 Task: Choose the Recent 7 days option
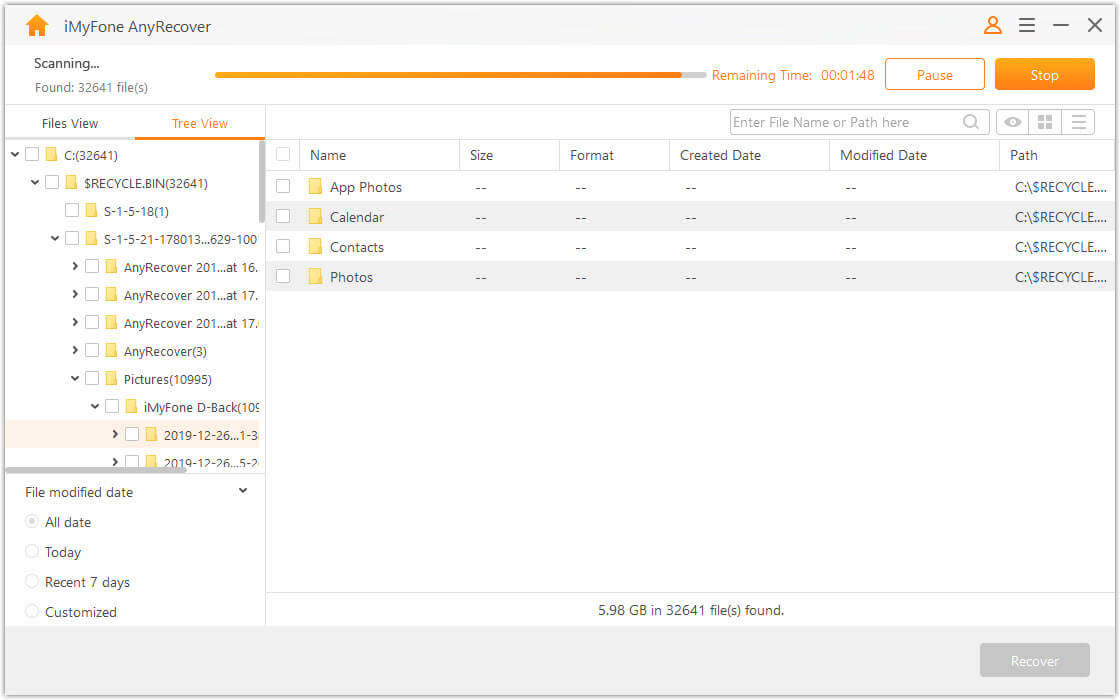(31, 581)
